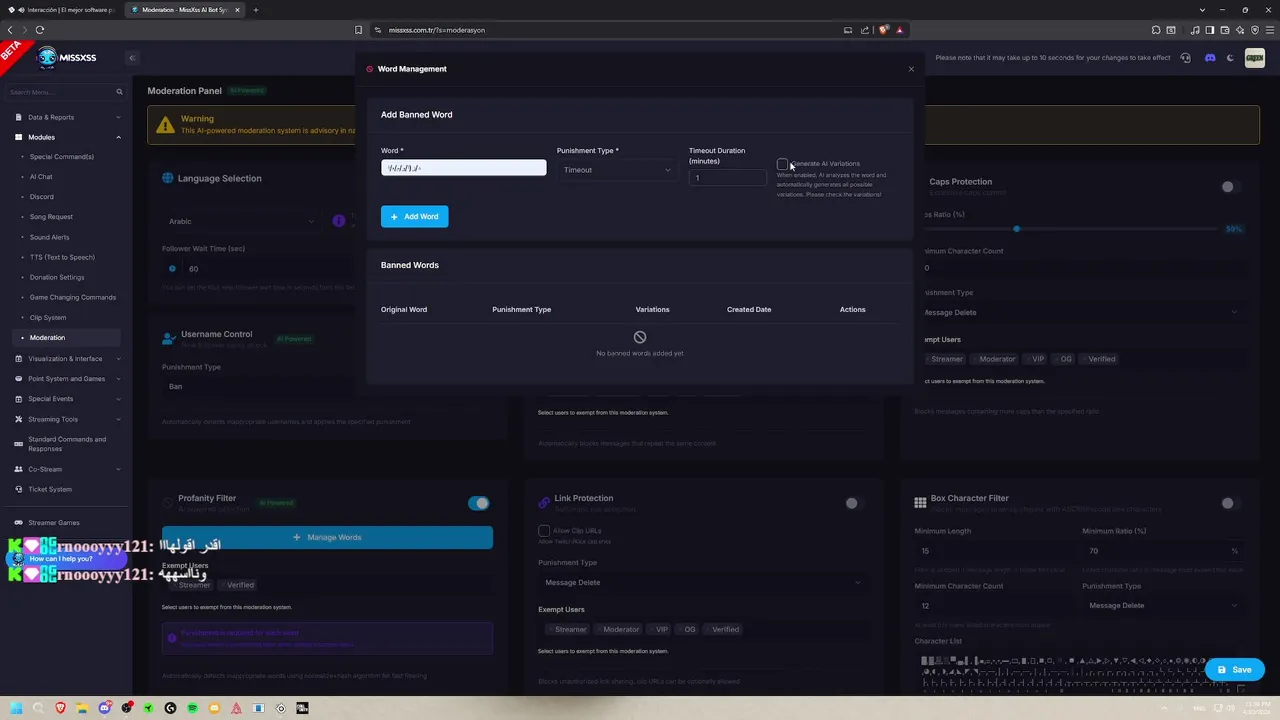The height and width of the screenshot is (720, 1280).
Task: Adjust the Caps Ratio slider handle
Action: point(1016,229)
